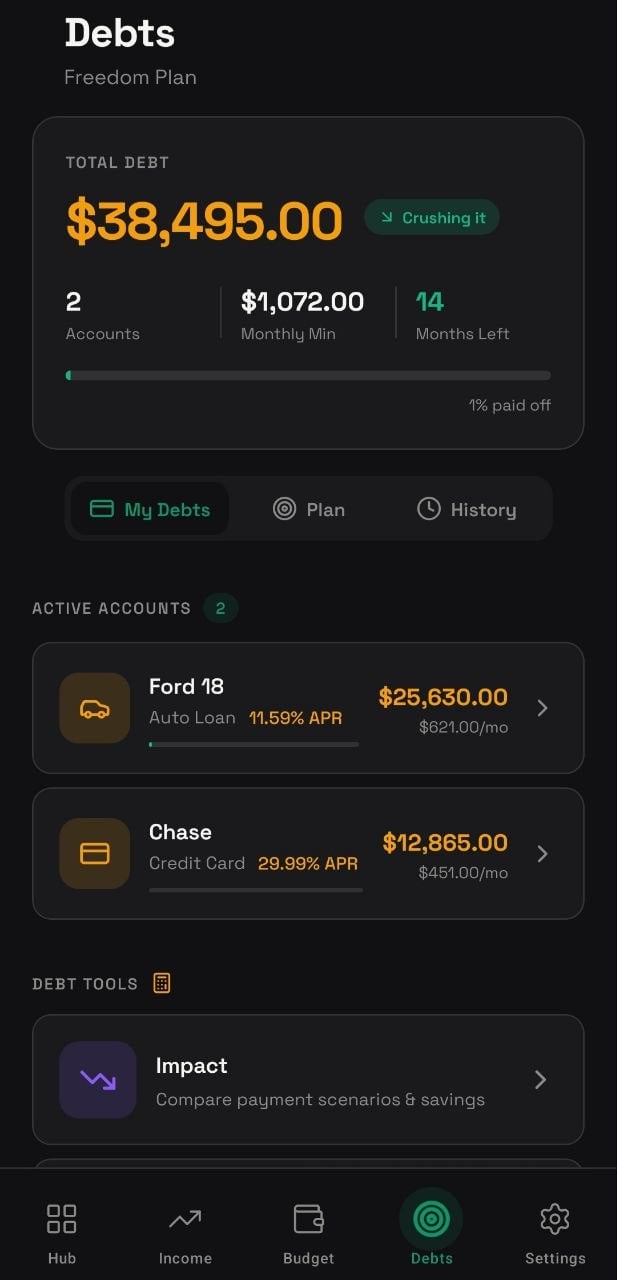Tap the car icon on Ford 18 account
617x1280 pixels.
(x=94, y=707)
